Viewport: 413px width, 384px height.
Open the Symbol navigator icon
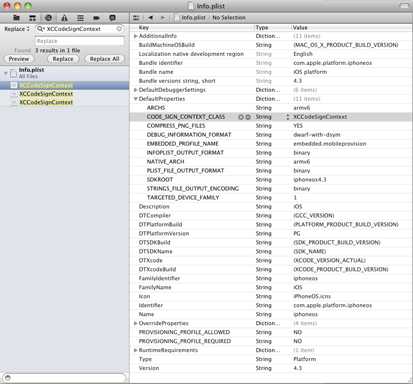[x=32, y=18]
